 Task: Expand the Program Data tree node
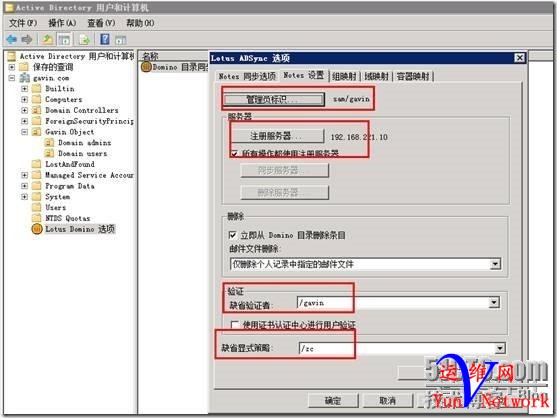24,186
